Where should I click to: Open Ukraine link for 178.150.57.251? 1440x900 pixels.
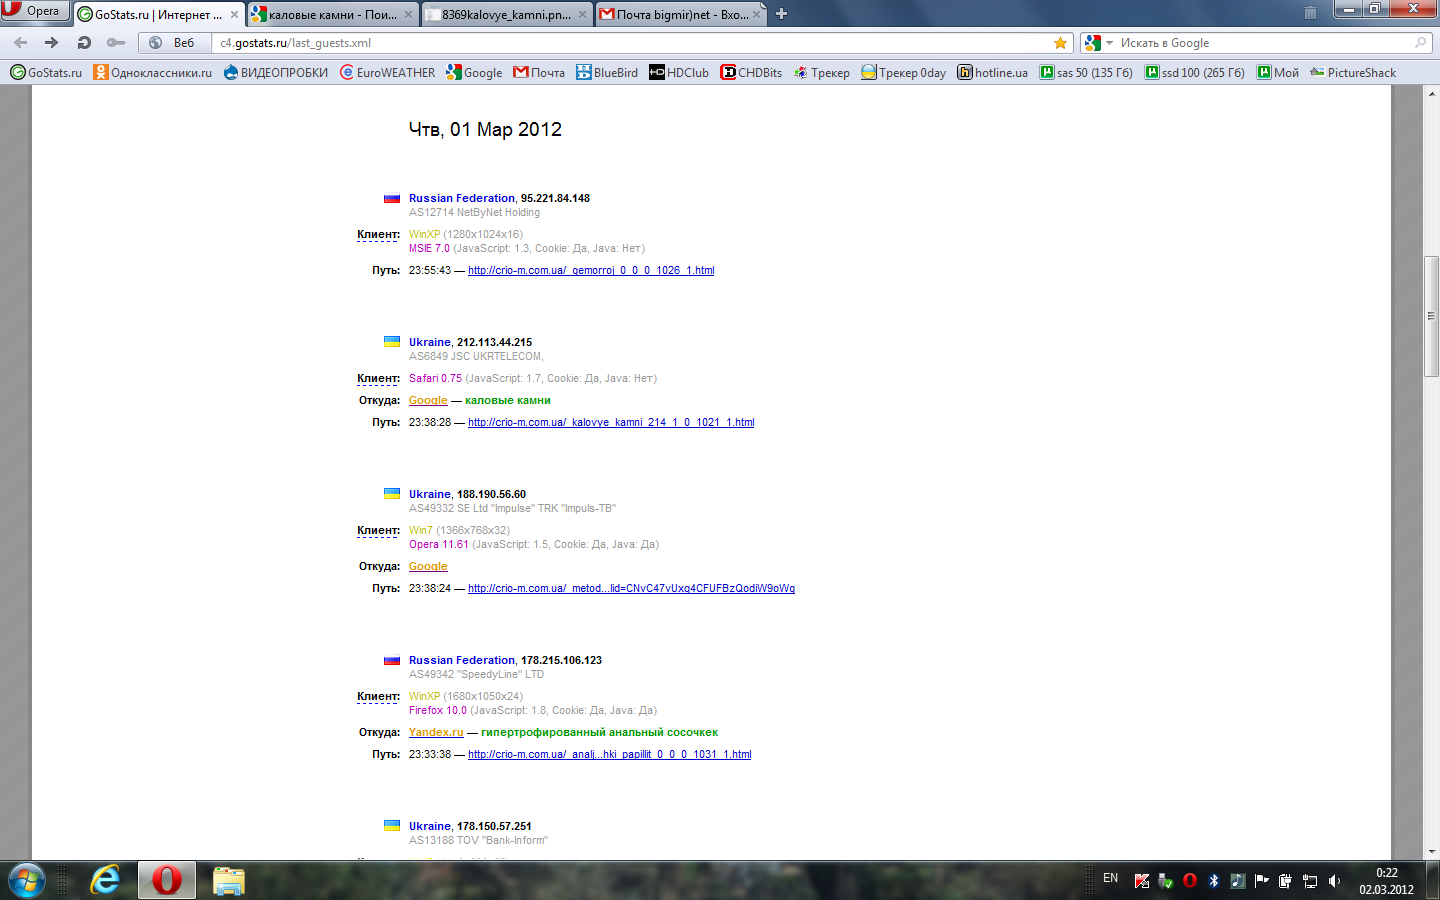click(429, 826)
